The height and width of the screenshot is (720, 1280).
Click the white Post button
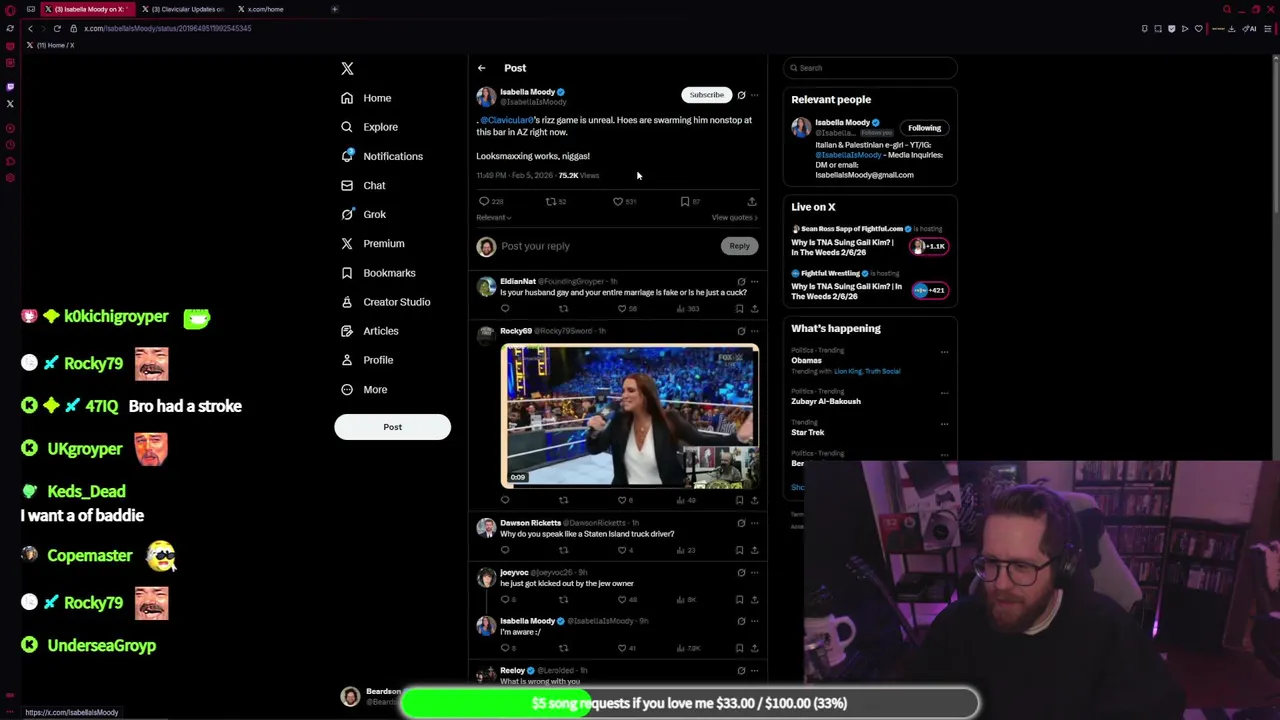(x=392, y=427)
